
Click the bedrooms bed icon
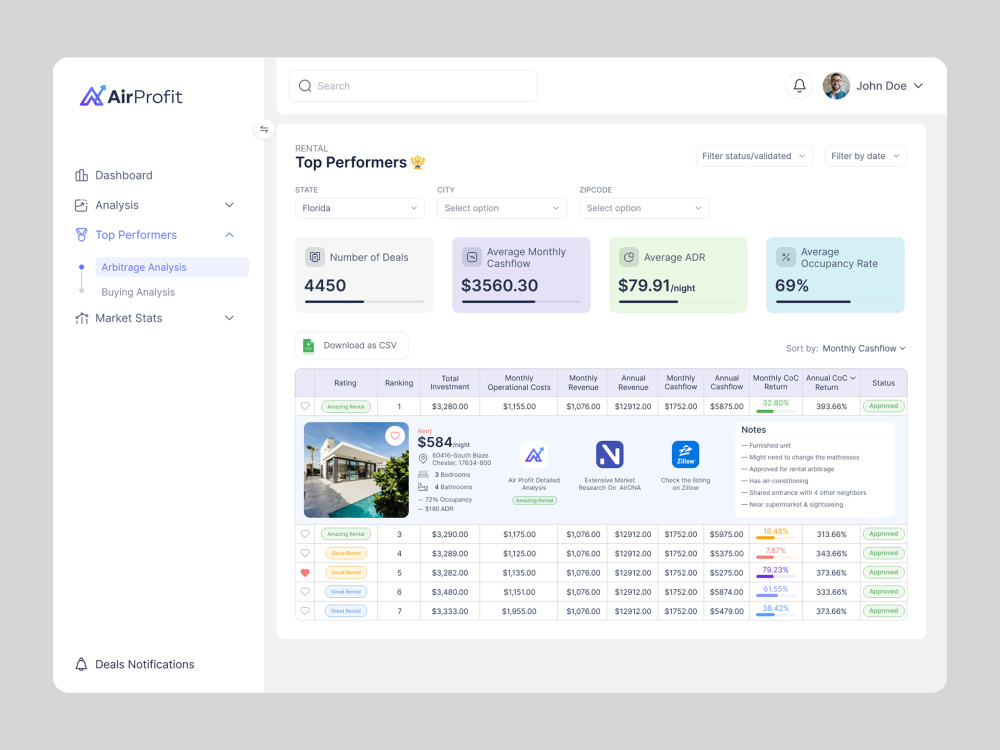tap(423, 474)
